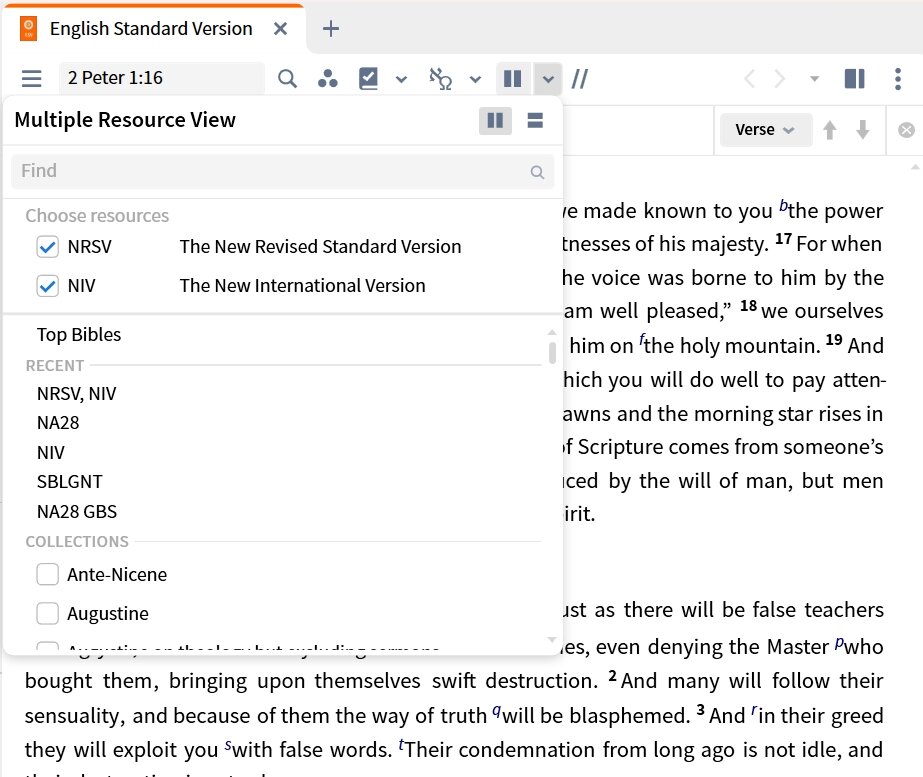923x777 pixels.
Task: Go forward with right arrow
Action: pyautogui.click(x=779, y=78)
